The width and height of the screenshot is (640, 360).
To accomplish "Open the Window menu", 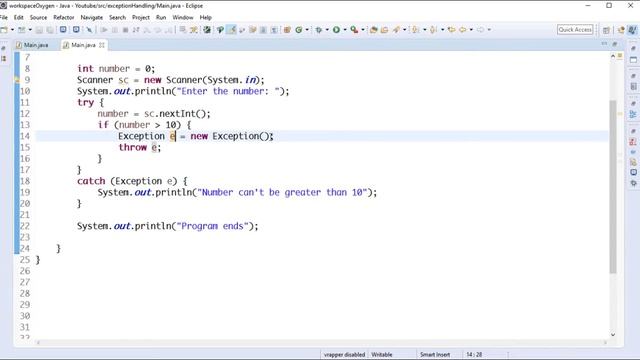I will pyautogui.click(x=183, y=18).
